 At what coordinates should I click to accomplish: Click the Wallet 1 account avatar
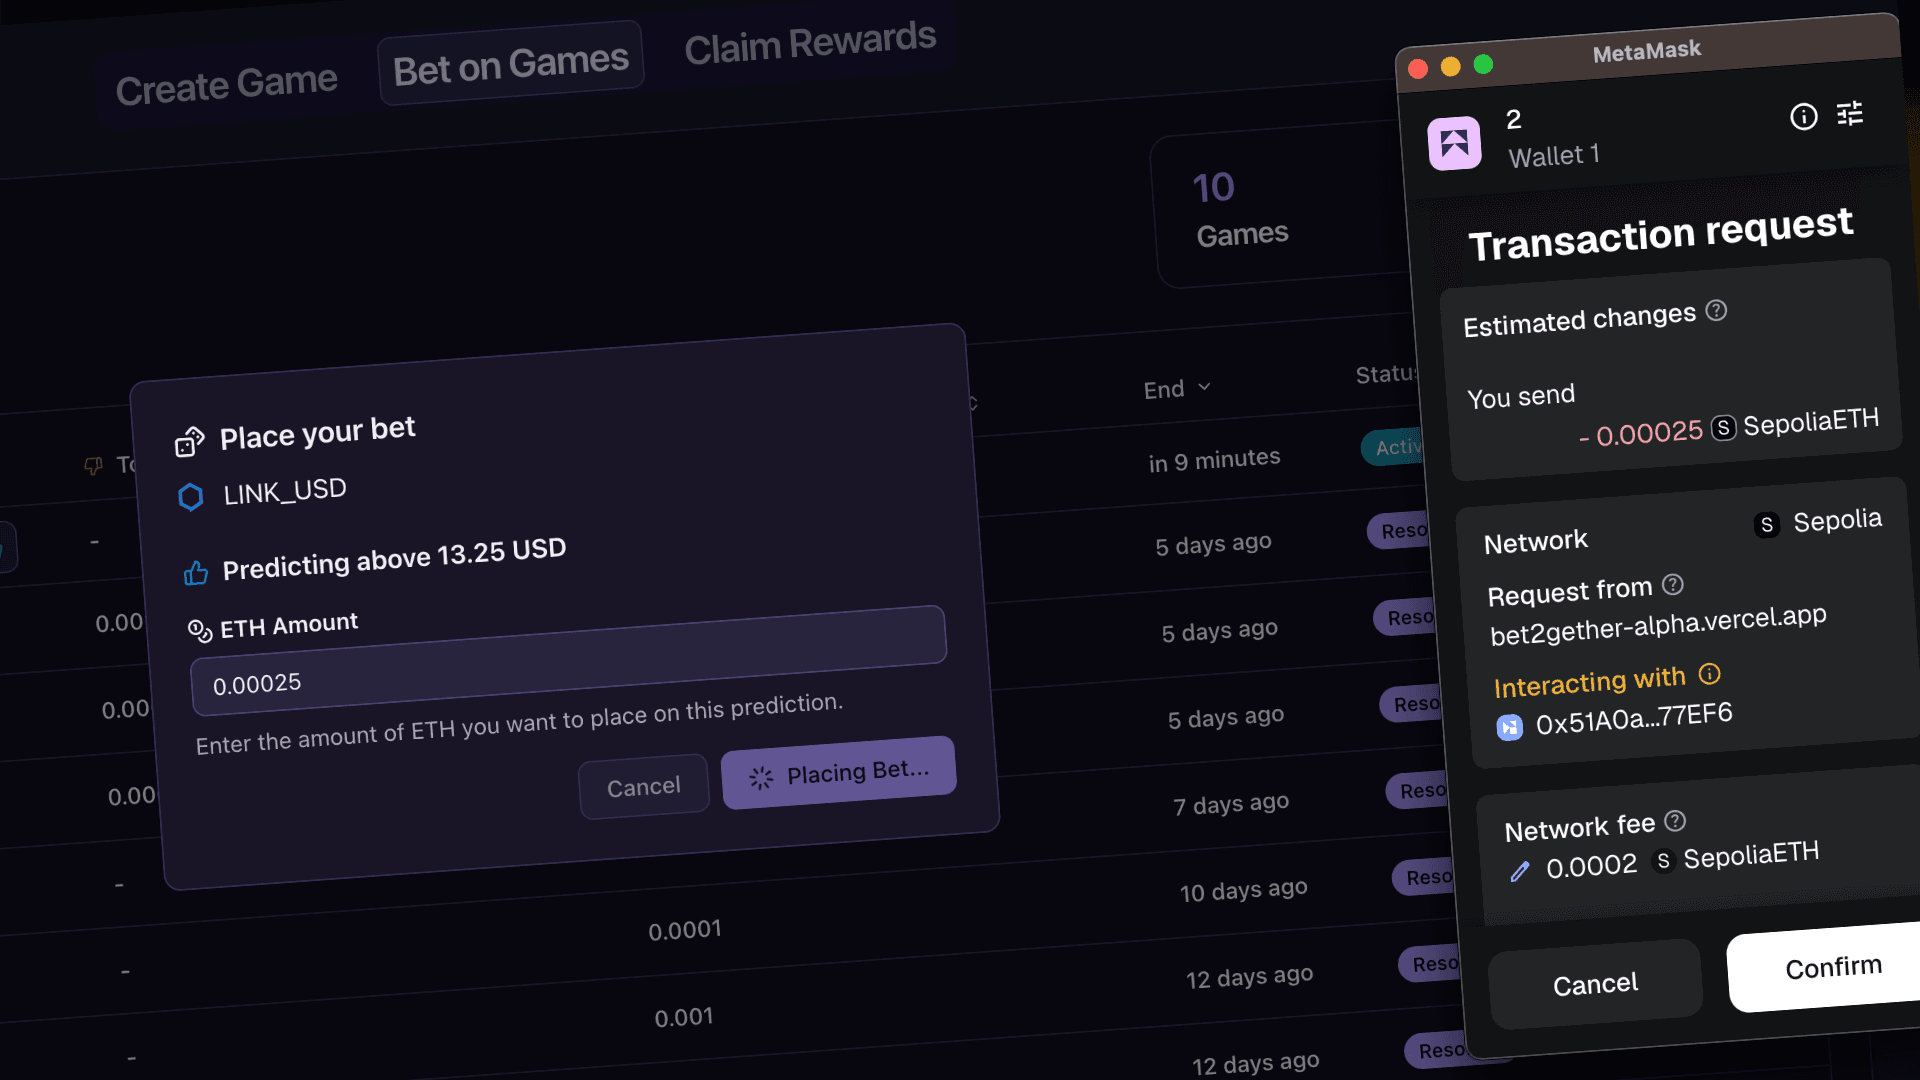click(x=1454, y=143)
